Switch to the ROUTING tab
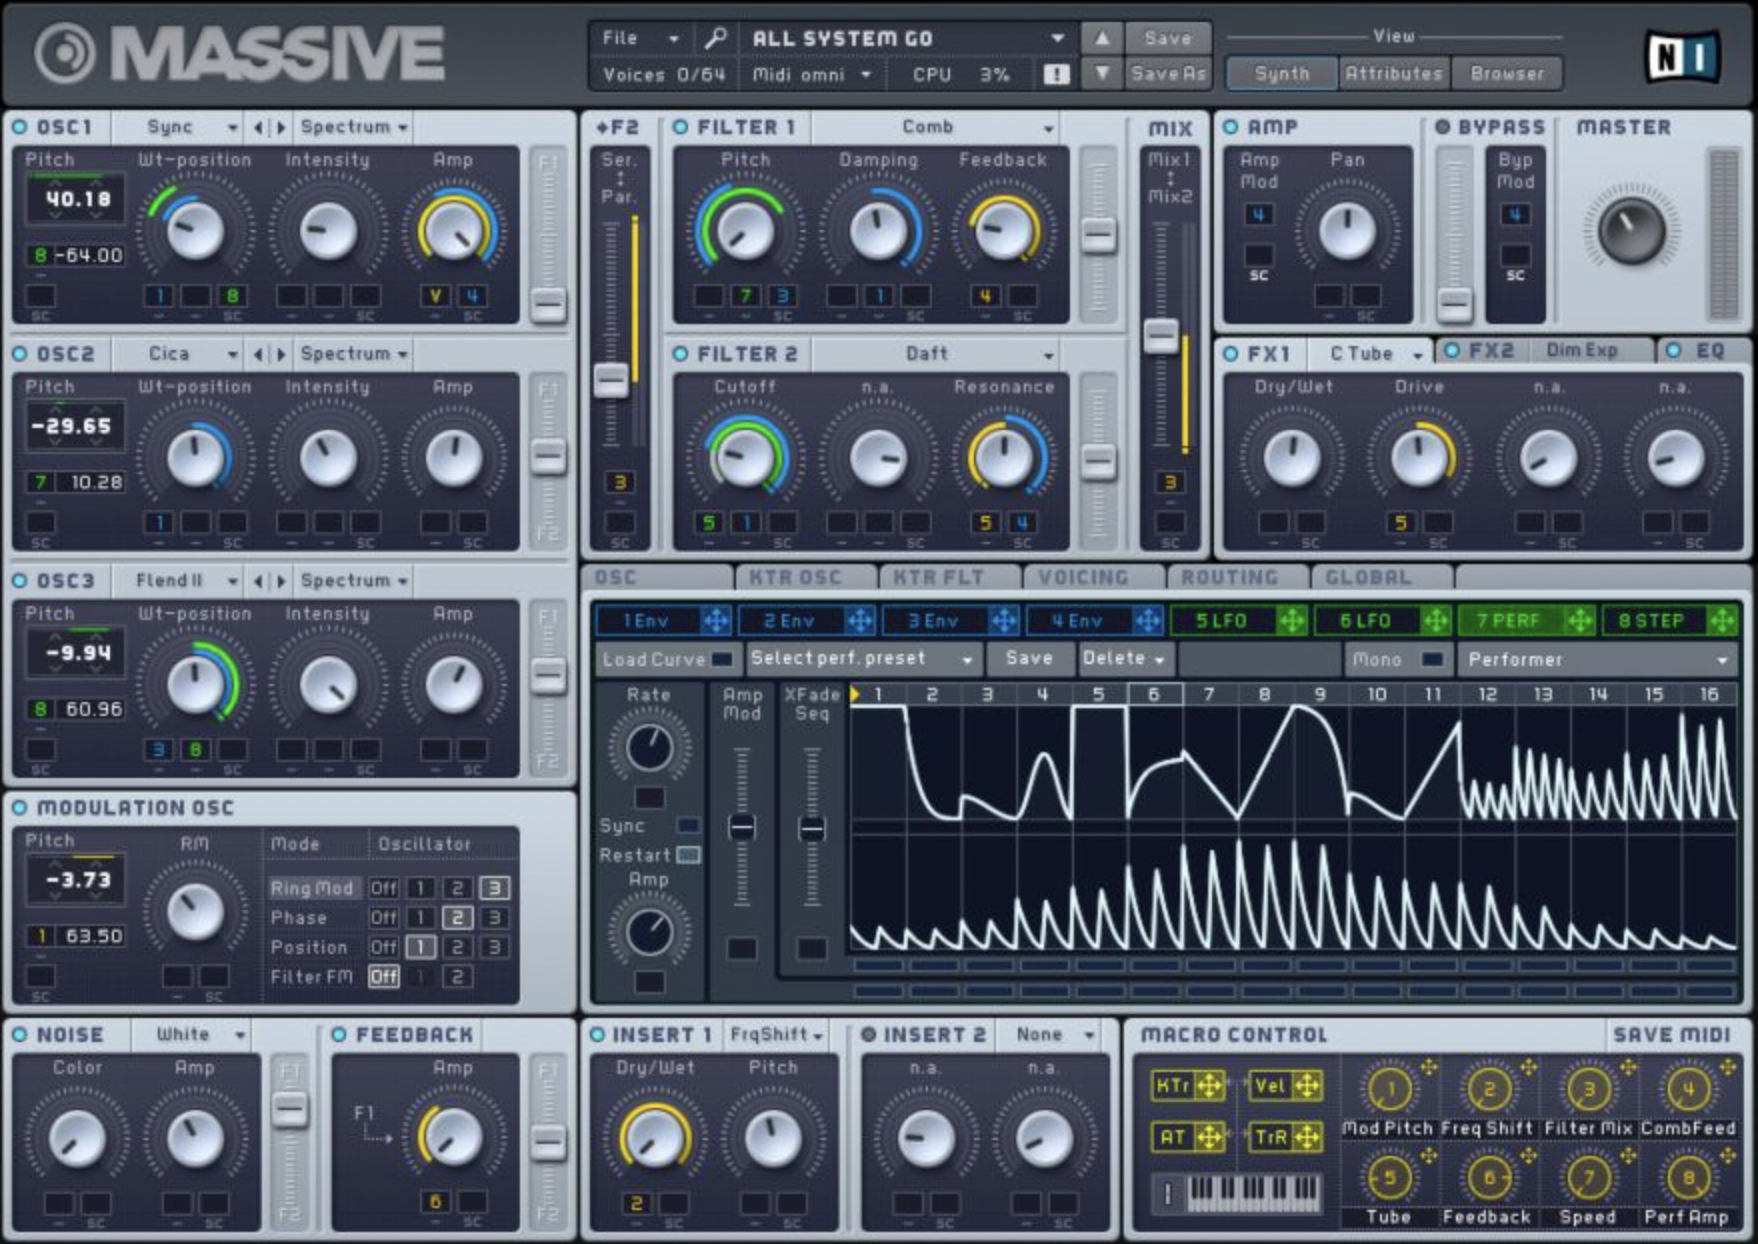Screen dimensions: 1758x1244 [x=1230, y=577]
